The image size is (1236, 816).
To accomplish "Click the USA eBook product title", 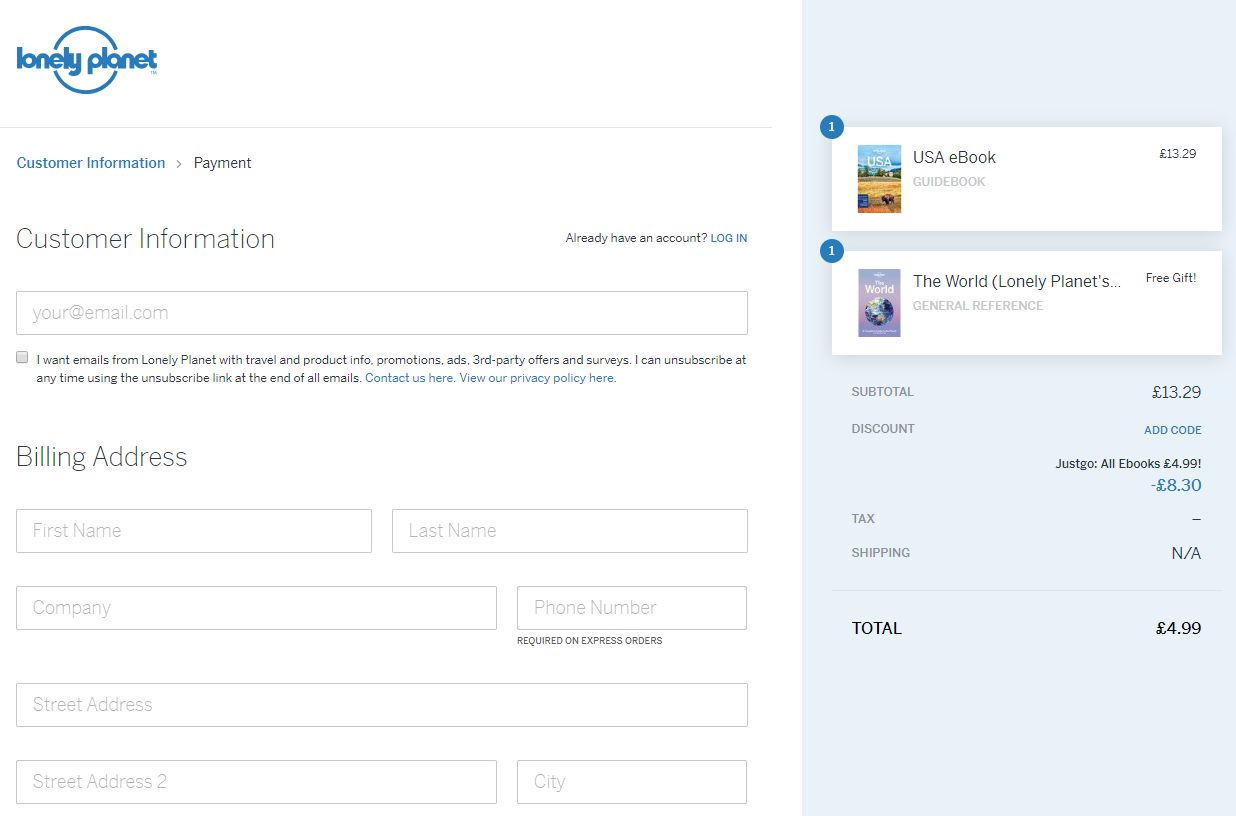I will point(954,157).
